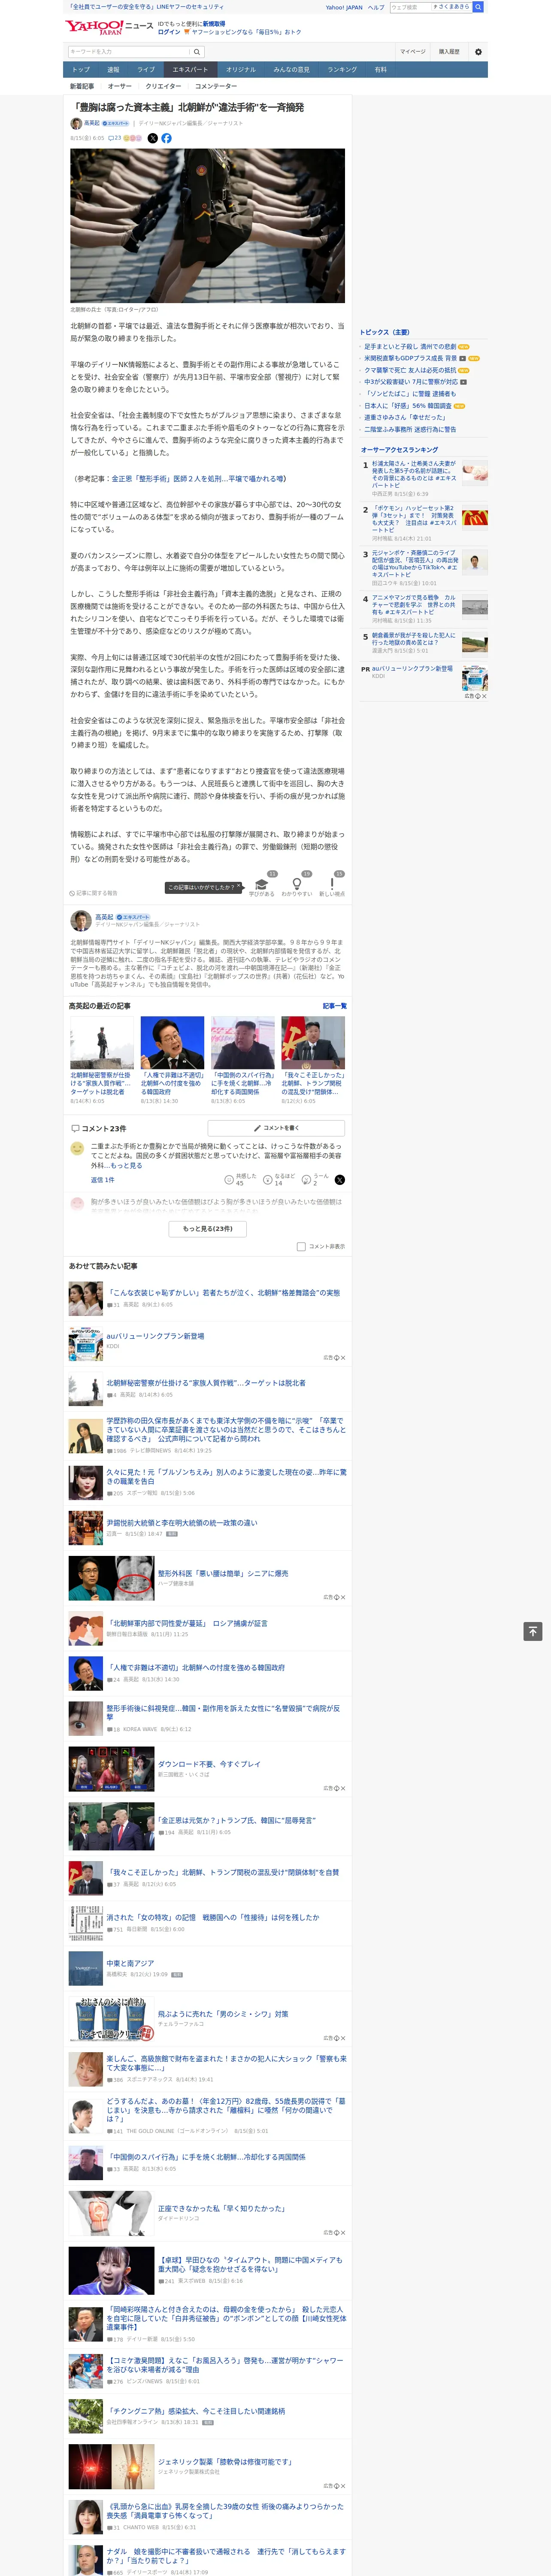Viewport: 551px width, 2576px height.
Task: Open article comment count bubble showing 23
Action: [115, 138]
